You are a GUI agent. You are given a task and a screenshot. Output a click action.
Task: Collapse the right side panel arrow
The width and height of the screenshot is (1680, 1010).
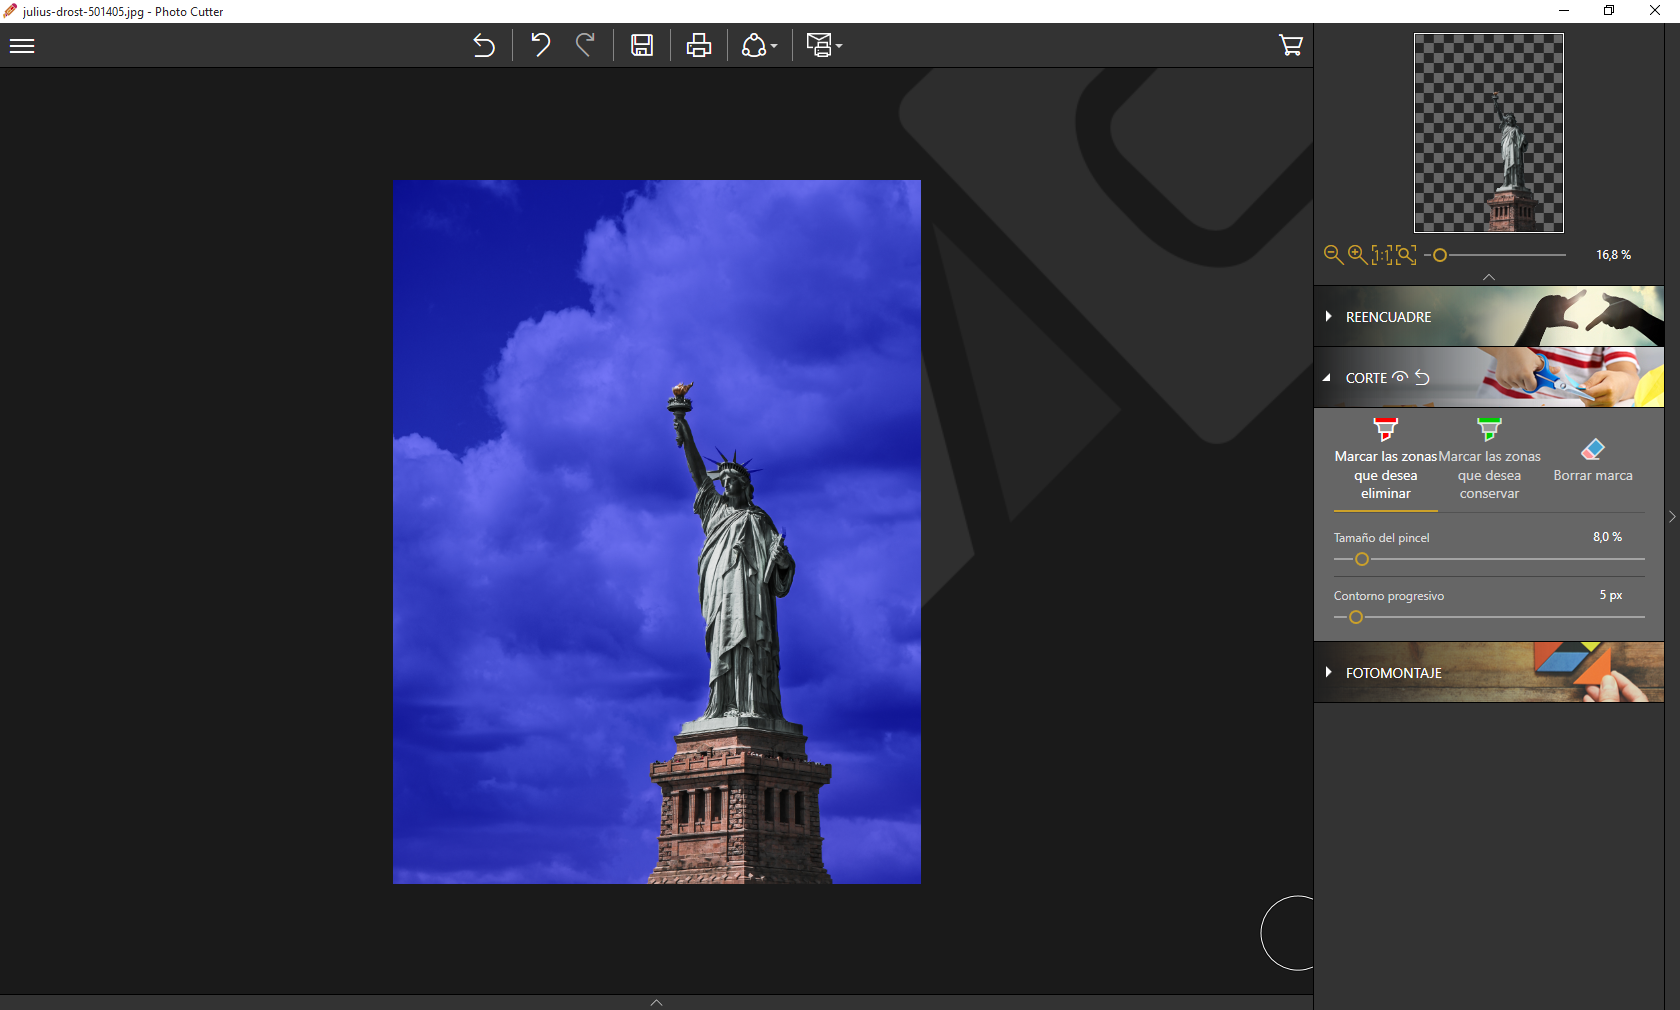(1672, 517)
